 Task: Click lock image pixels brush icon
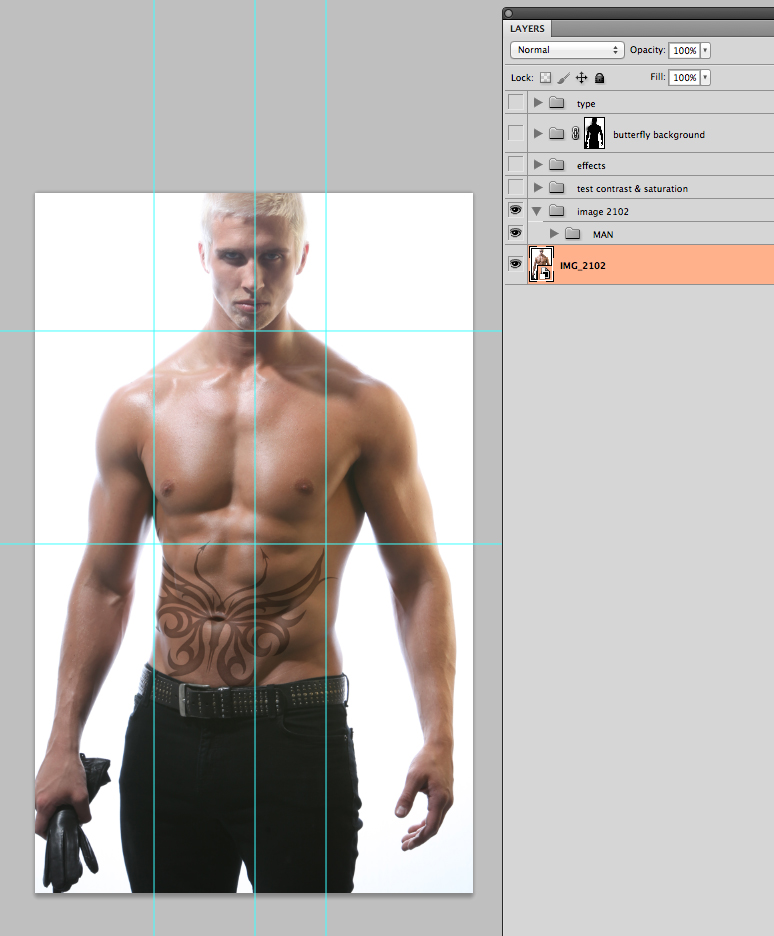click(x=563, y=78)
